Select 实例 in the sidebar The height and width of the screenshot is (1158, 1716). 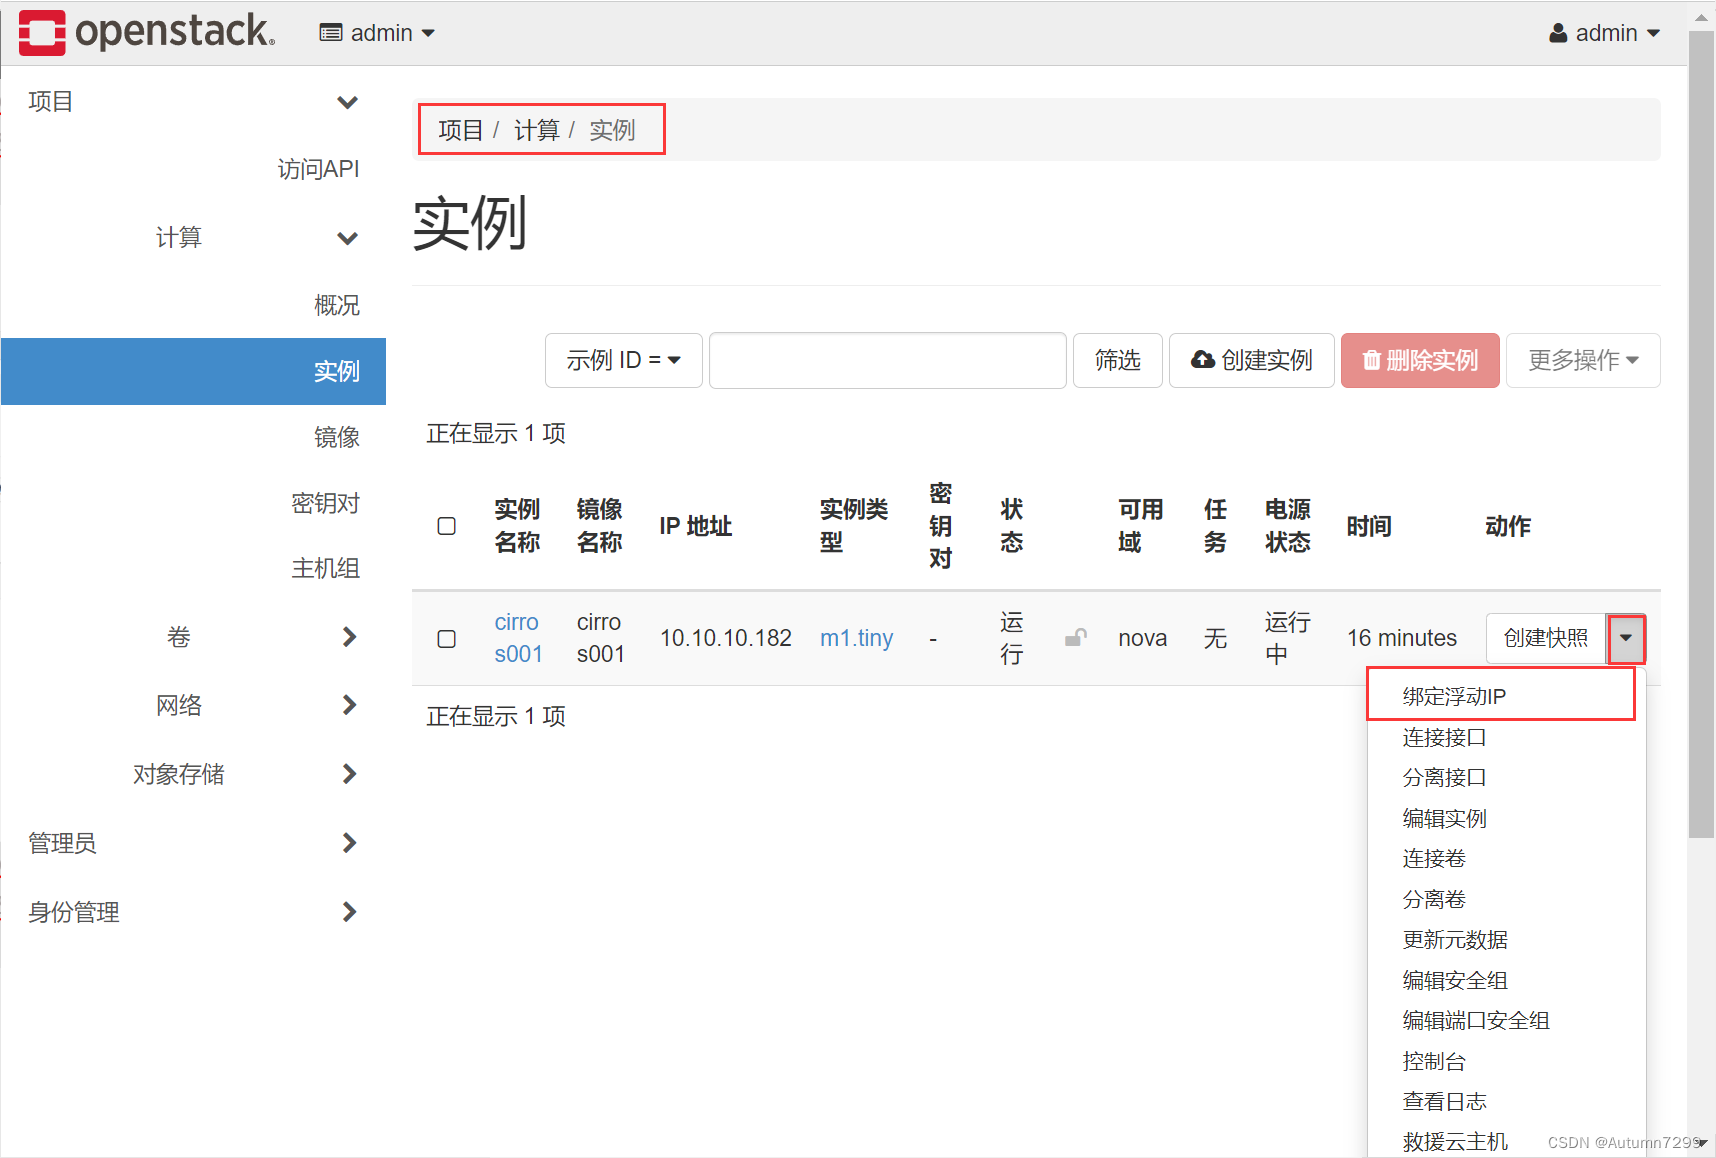[193, 371]
